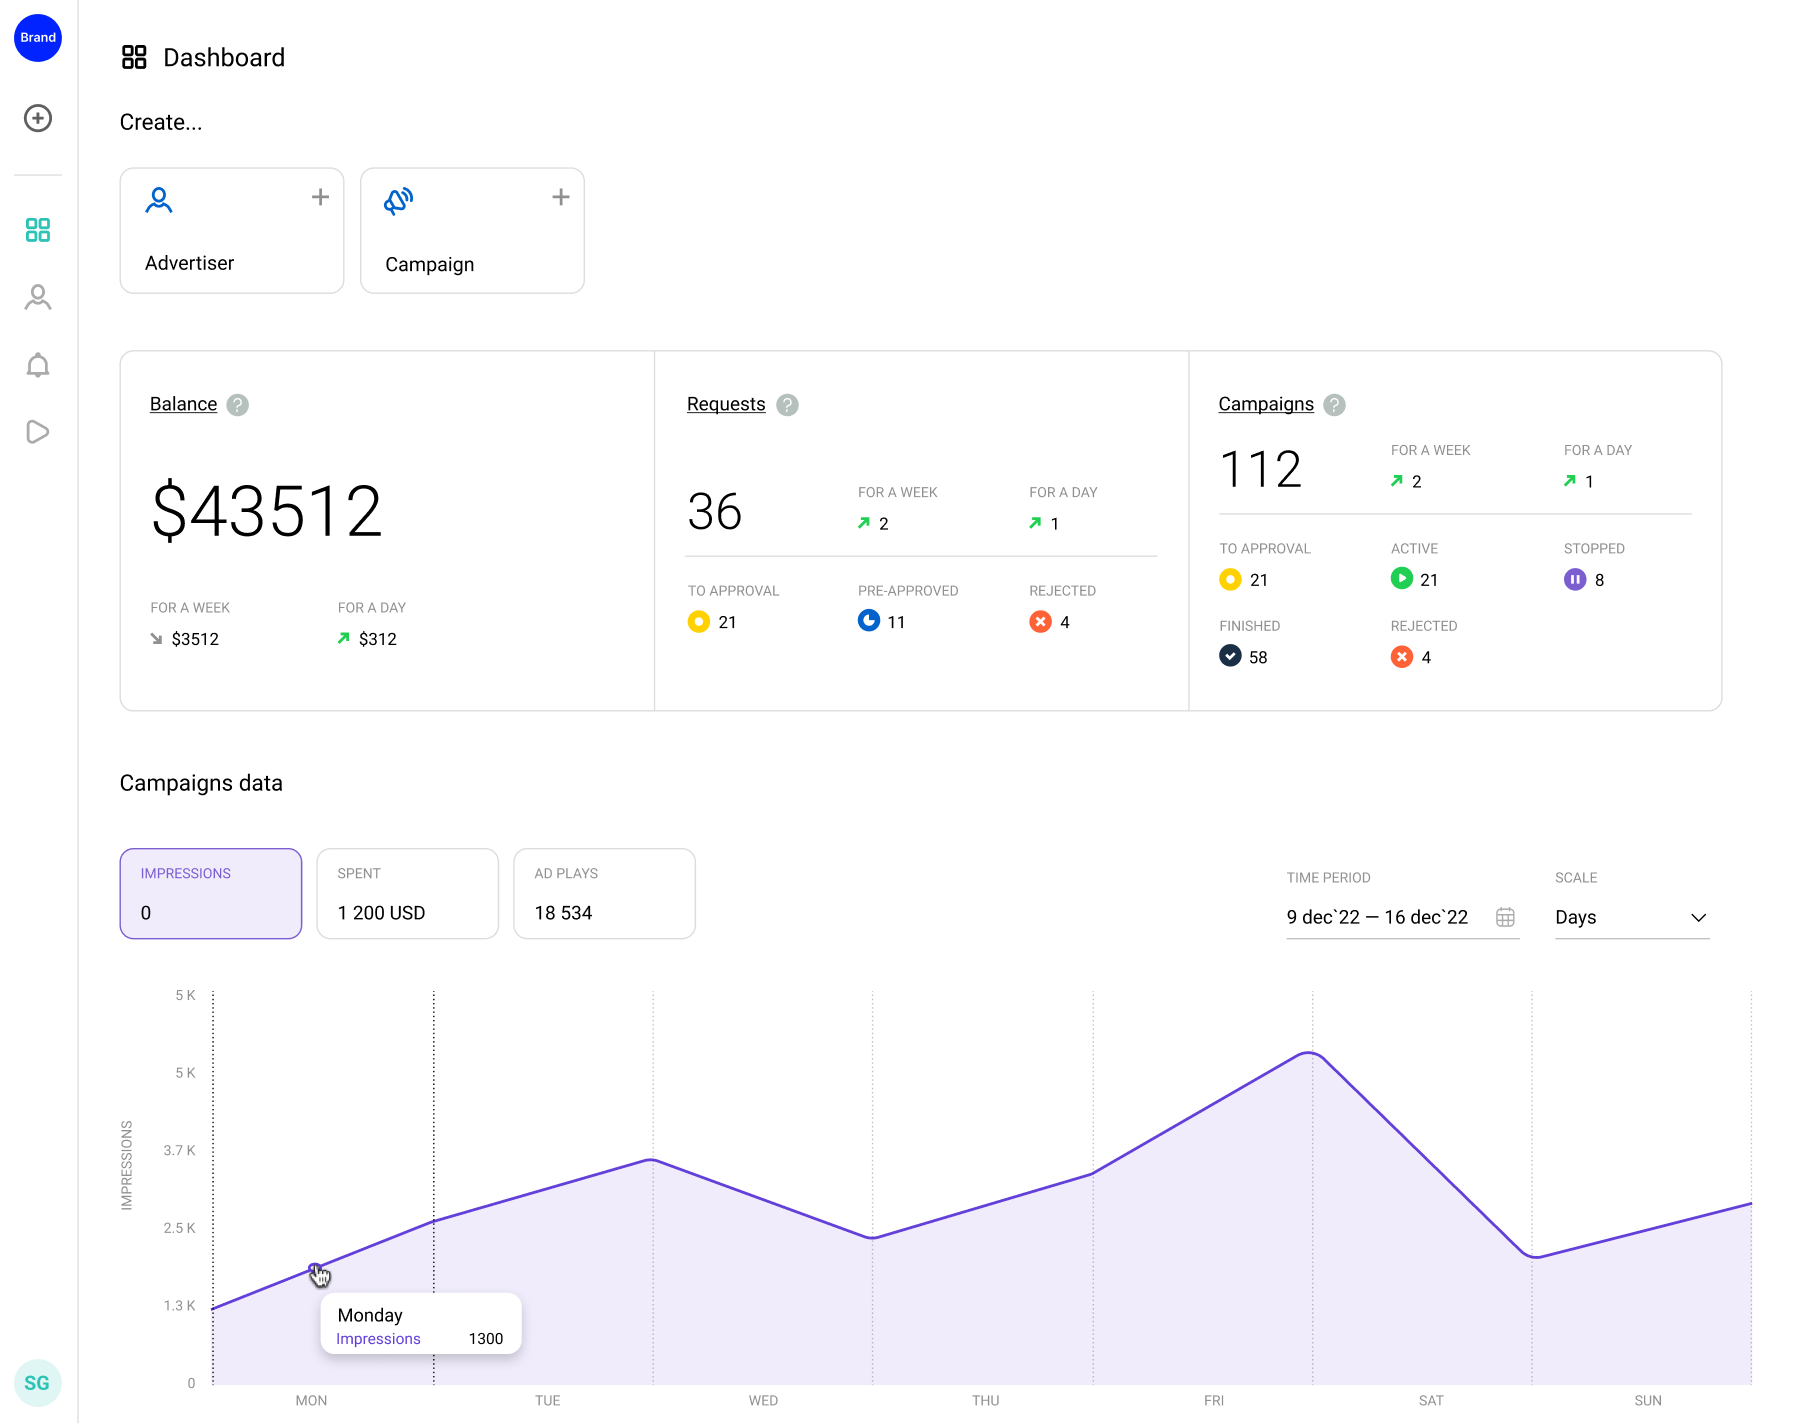The image size is (1800, 1424).
Task: Click the Active green play status icon
Action: [x=1402, y=579]
